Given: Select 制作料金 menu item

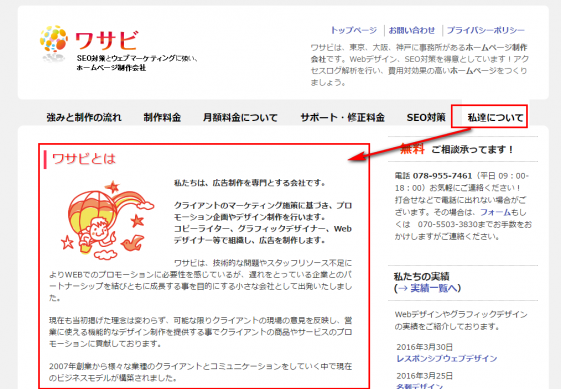Looking at the screenshot, I should [x=162, y=117].
